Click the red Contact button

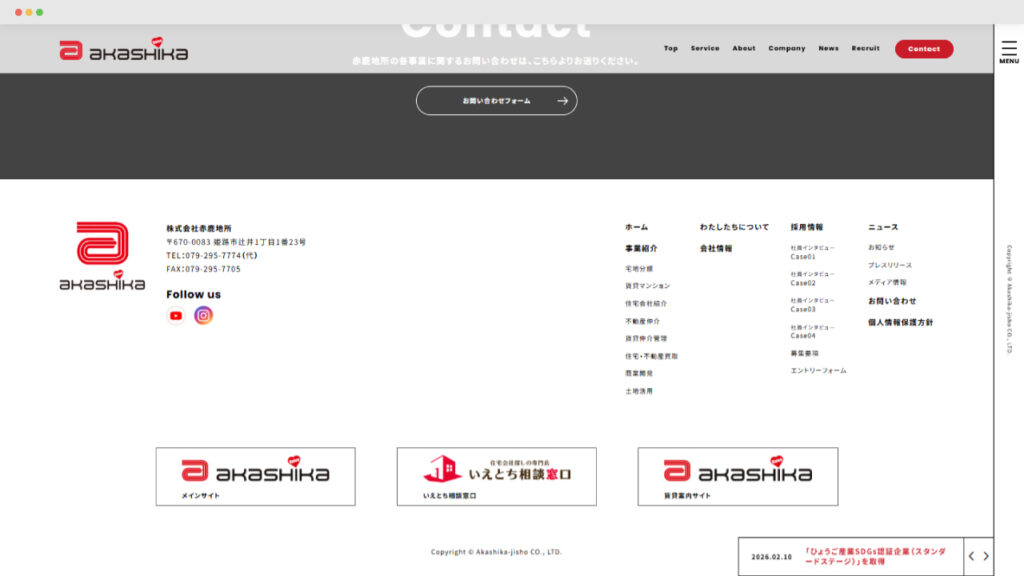(x=923, y=49)
